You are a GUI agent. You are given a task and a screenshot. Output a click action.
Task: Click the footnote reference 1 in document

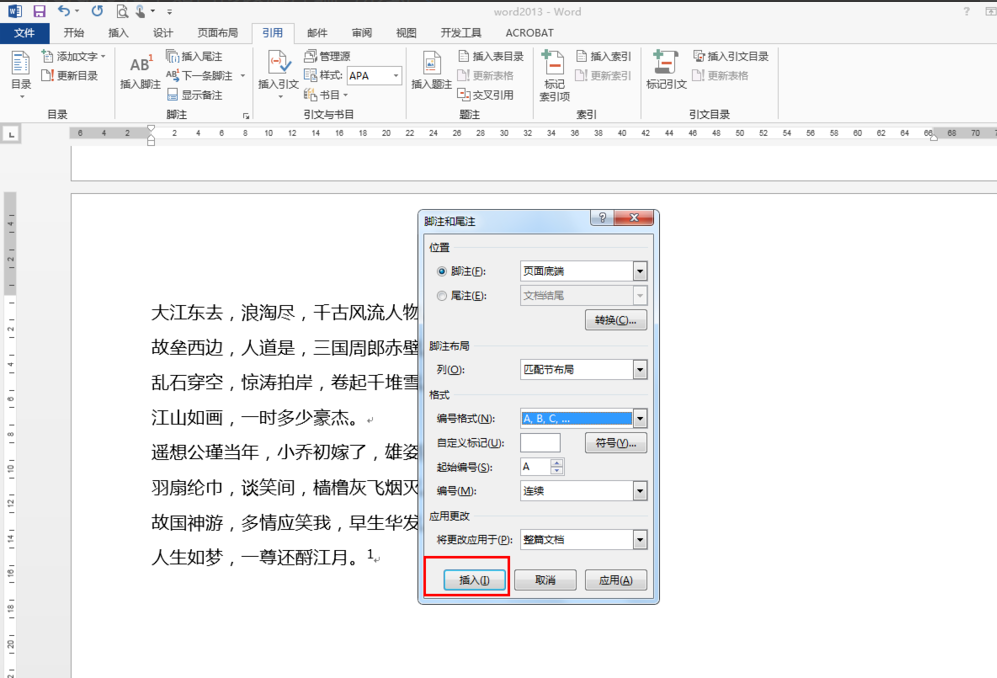pos(370,555)
